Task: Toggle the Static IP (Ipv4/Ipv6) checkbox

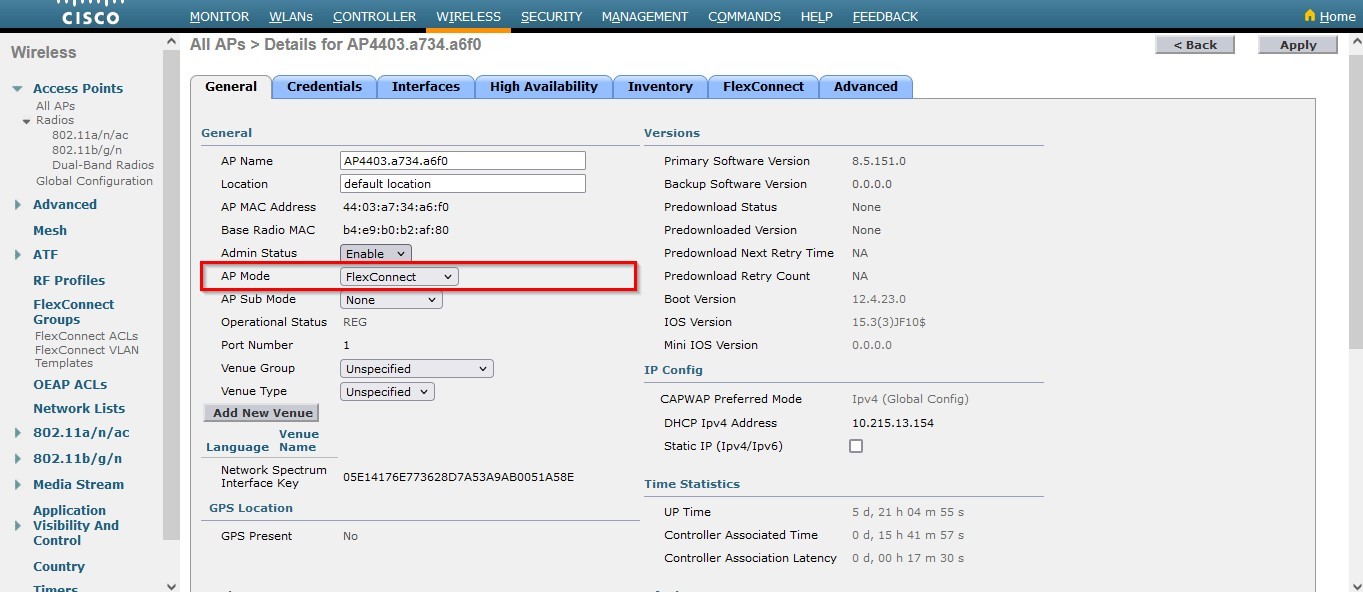Action: pos(856,446)
